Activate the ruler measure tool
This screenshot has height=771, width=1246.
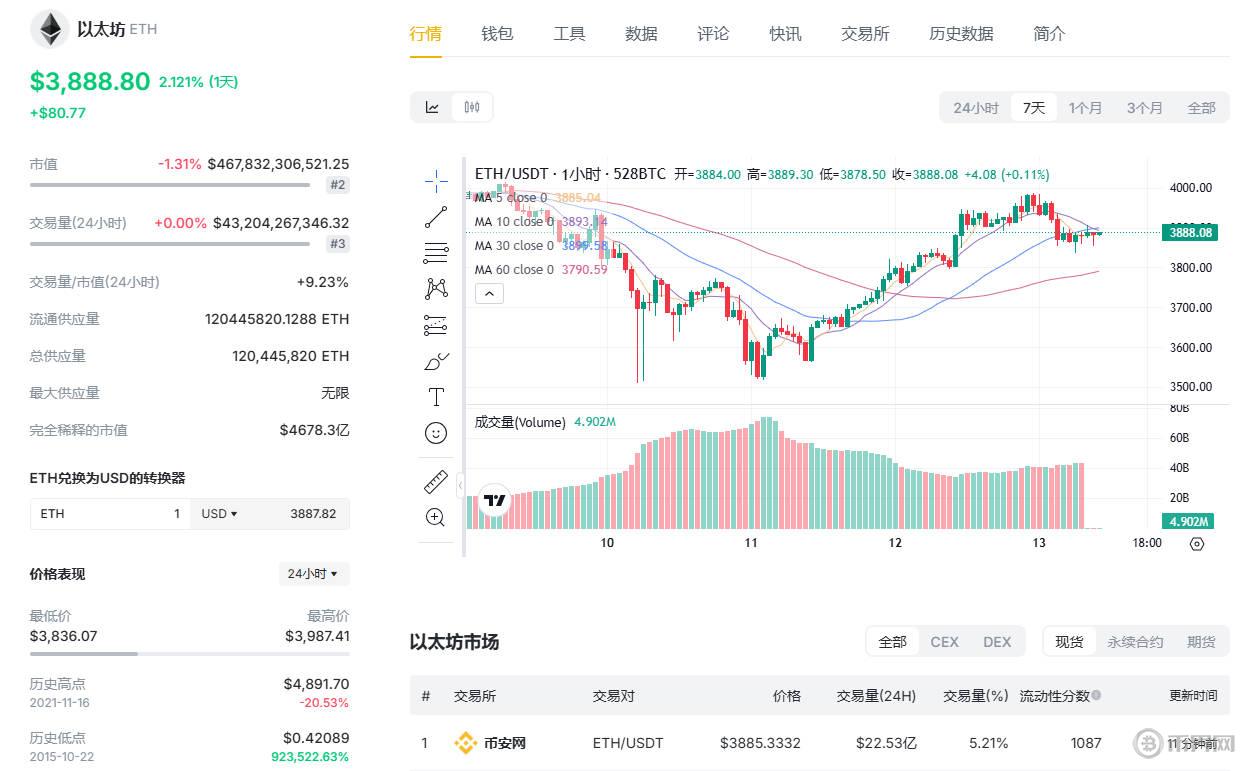coord(436,481)
